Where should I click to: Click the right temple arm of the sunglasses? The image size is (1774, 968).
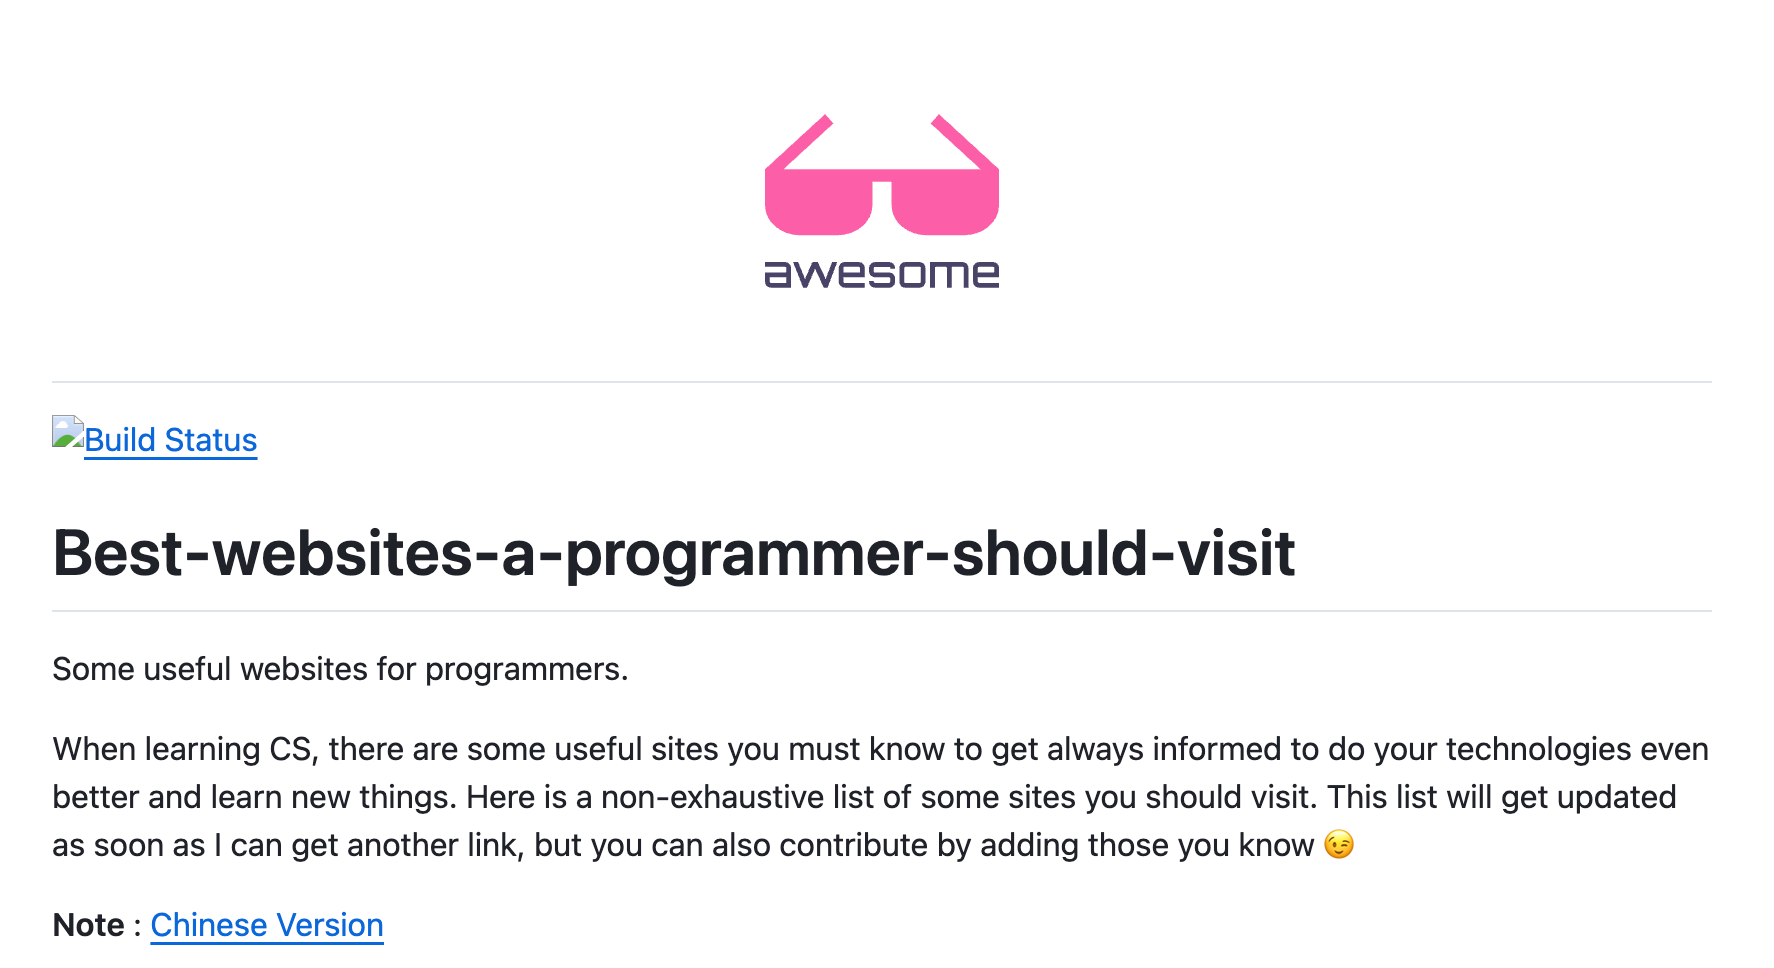tap(964, 143)
